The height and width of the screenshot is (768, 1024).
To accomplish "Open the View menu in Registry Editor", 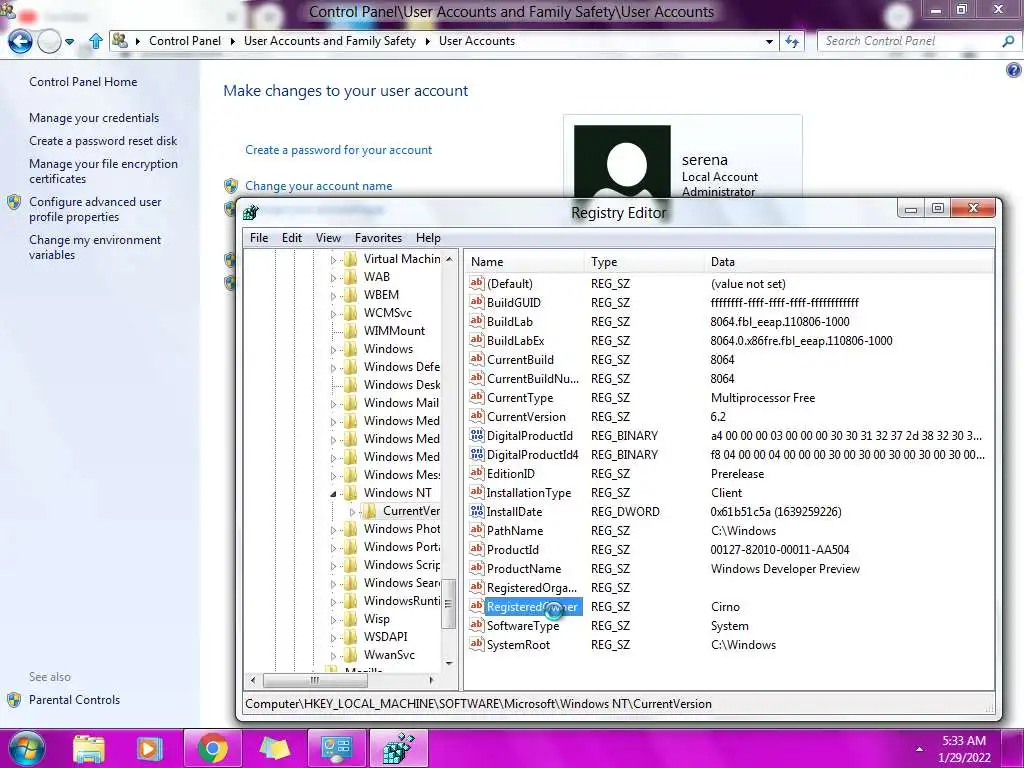I will pyautogui.click(x=328, y=238).
